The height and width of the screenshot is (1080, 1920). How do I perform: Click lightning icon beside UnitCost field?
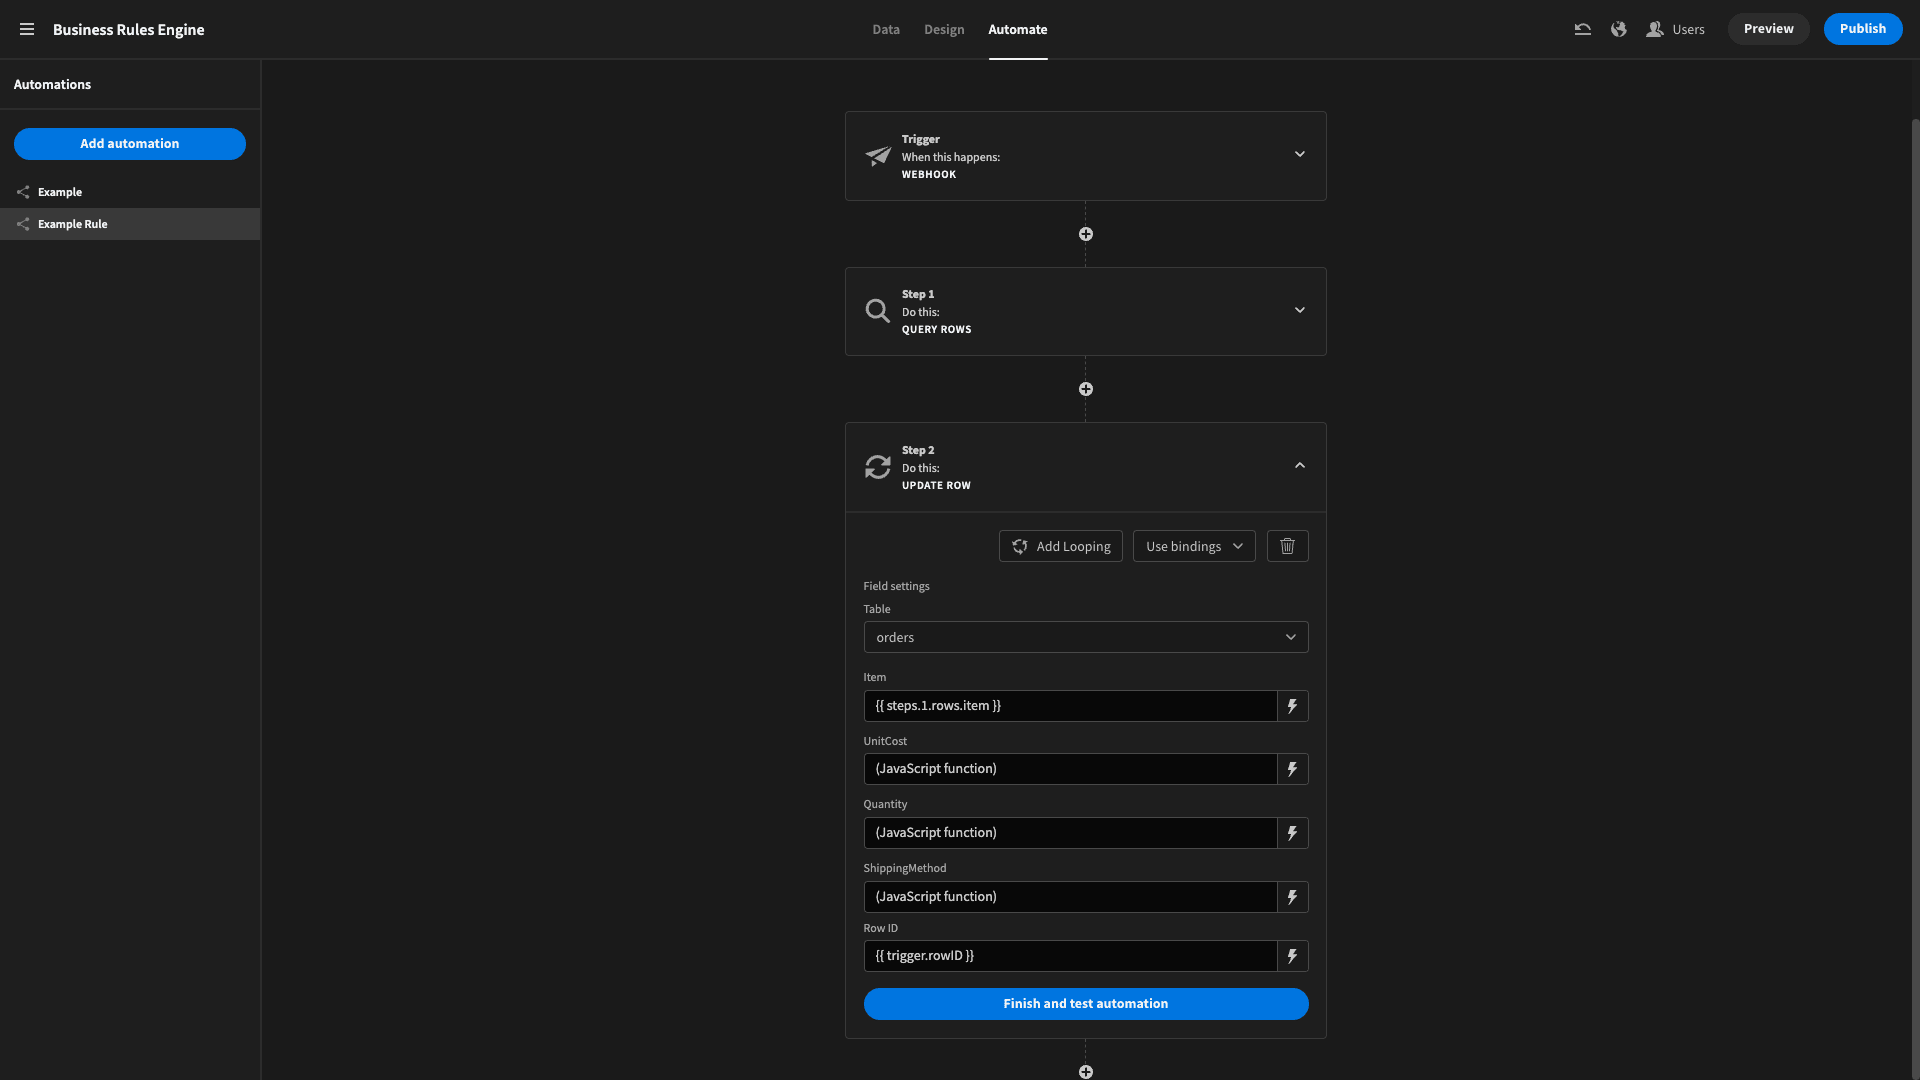(x=1292, y=769)
